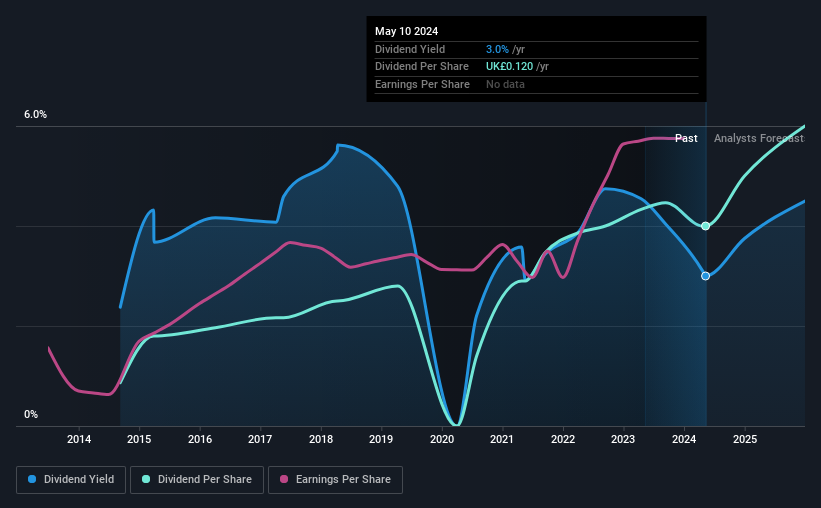The height and width of the screenshot is (508, 821).
Task: Click the 'Past' label on chart
Action: coord(686,138)
